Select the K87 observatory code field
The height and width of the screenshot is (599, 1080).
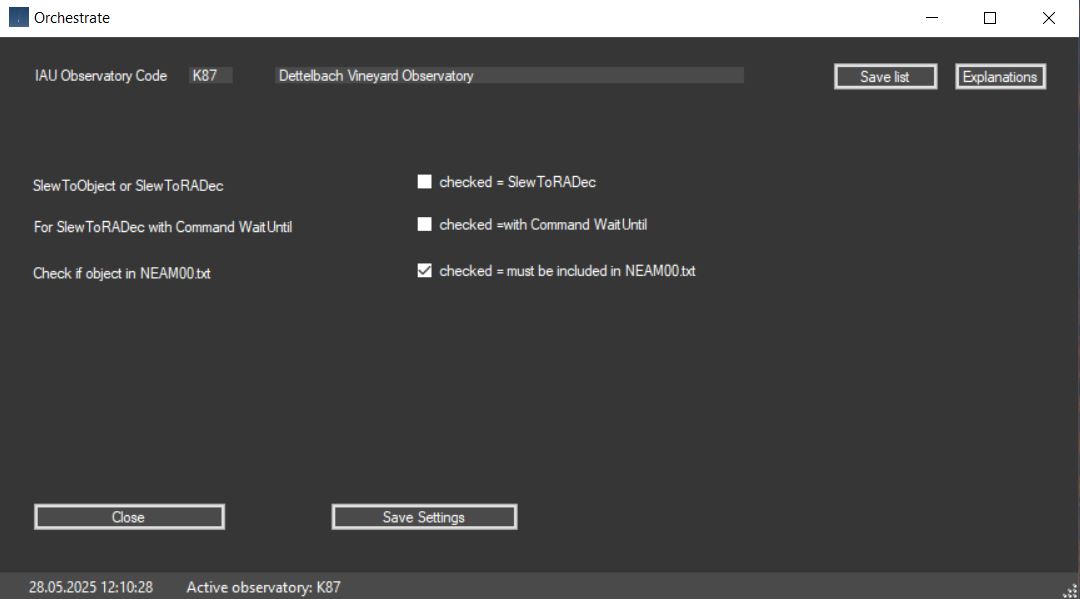click(x=211, y=76)
